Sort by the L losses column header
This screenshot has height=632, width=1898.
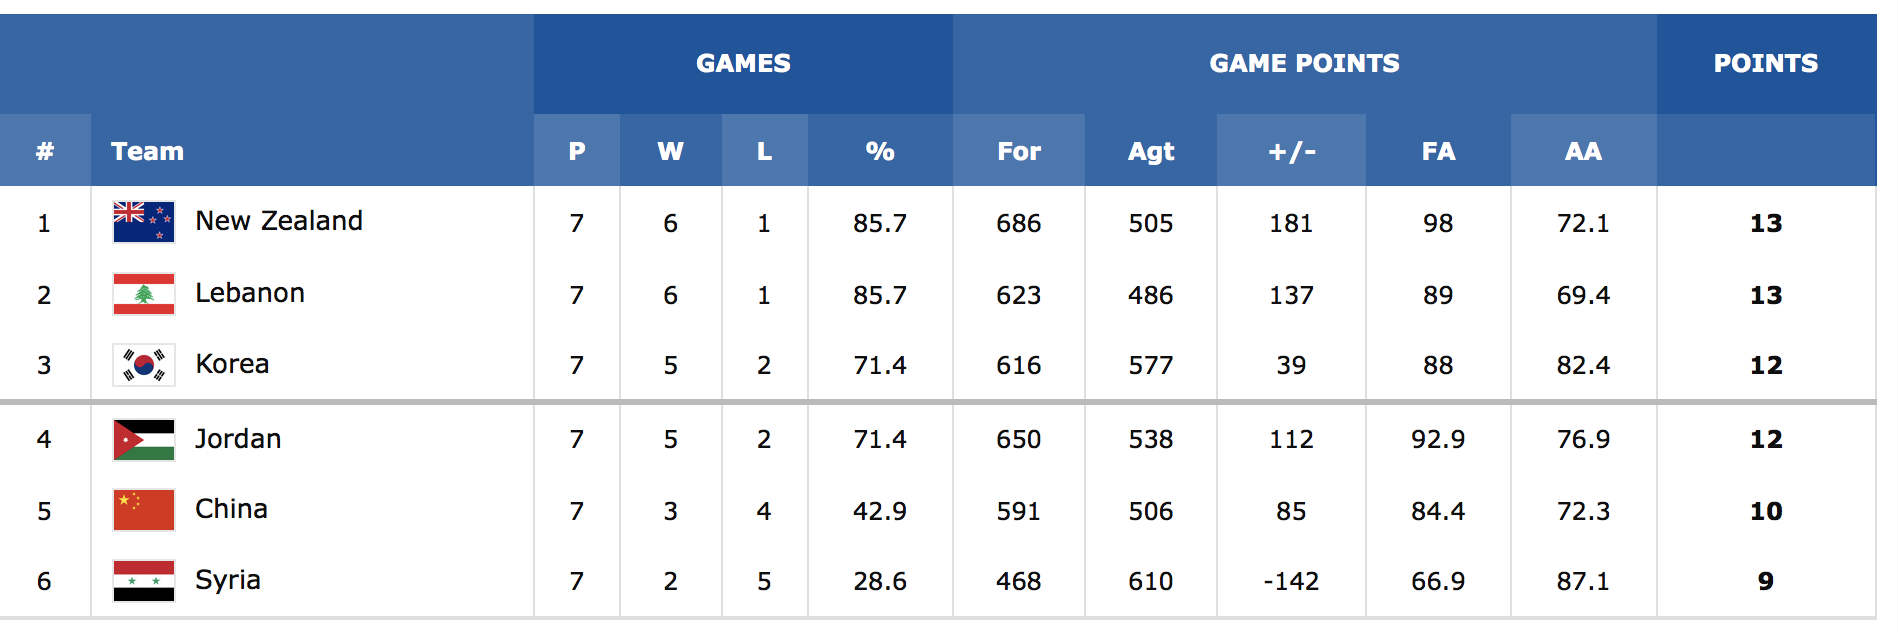[x=764, y=151]
